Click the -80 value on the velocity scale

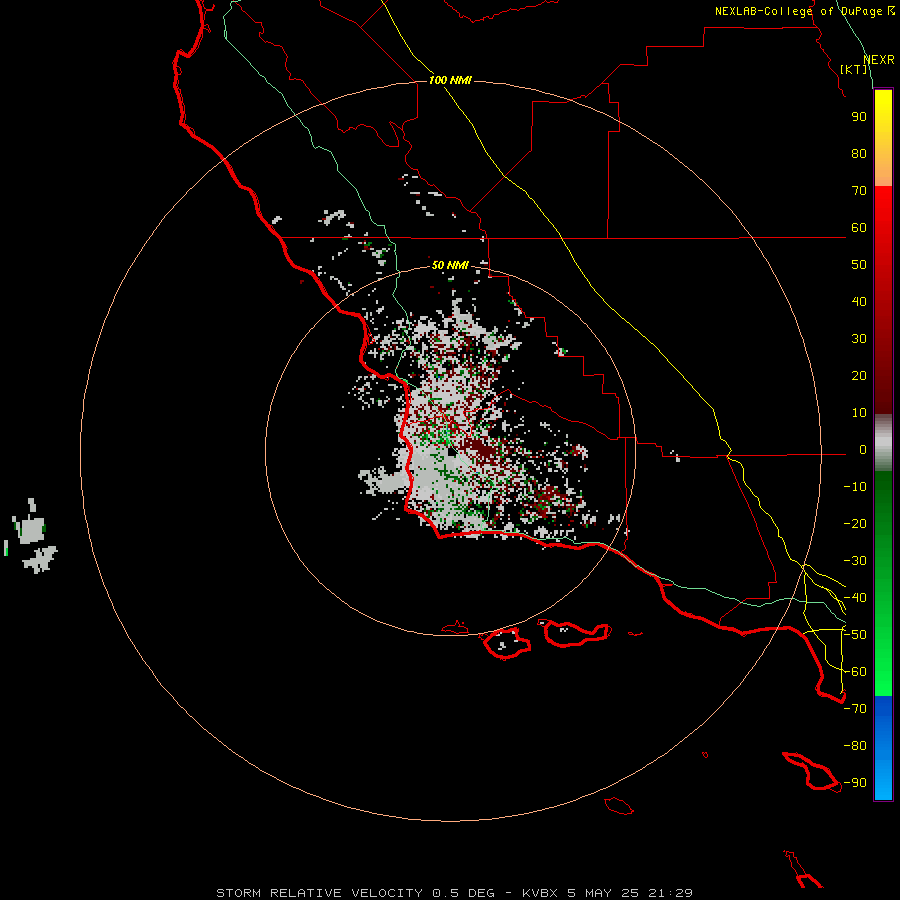point(855,746)
